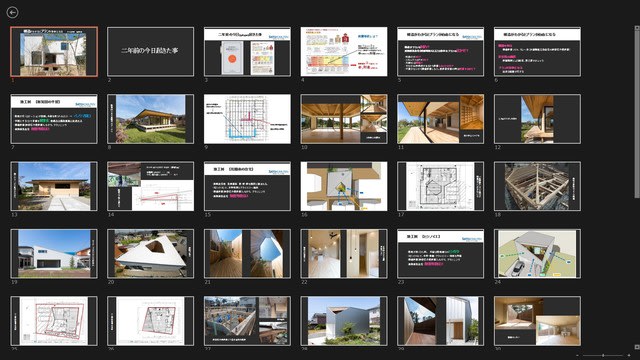Image resolution: width=640 pixels, height=360 pixels.
Task: Select slide 9 structural grid plan
Action: click(247, 119)
